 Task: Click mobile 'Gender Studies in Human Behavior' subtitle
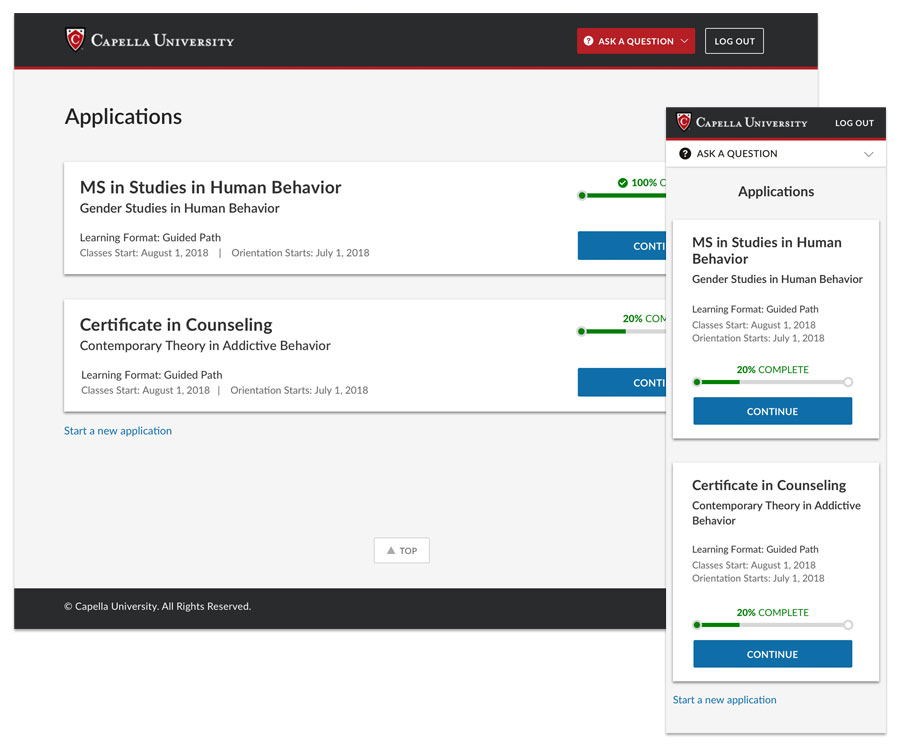(777, 279)
